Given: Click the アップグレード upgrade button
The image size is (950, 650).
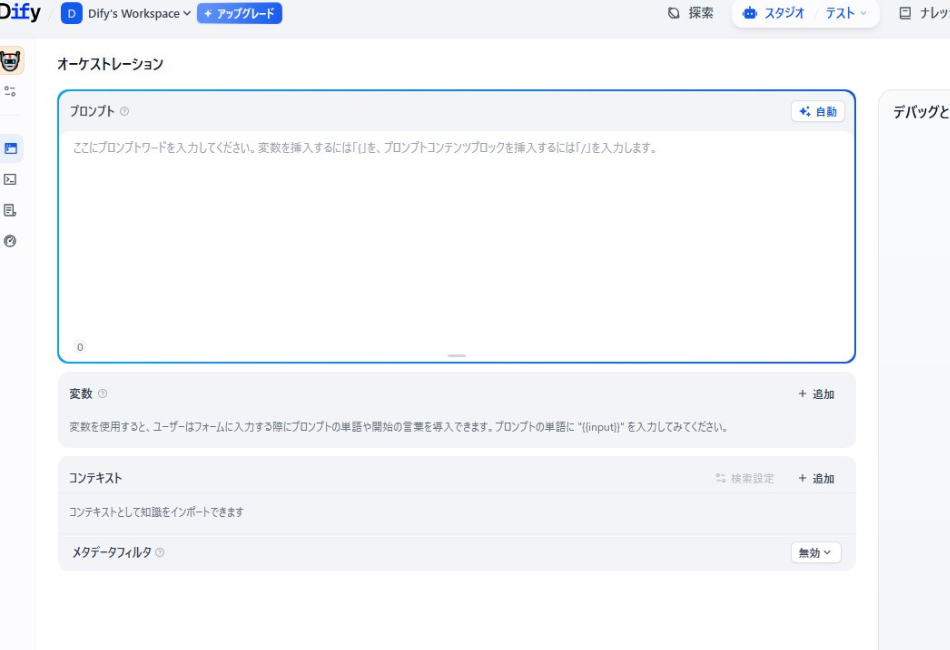Looking at the screenshot, I should click(x=240, y=14).
